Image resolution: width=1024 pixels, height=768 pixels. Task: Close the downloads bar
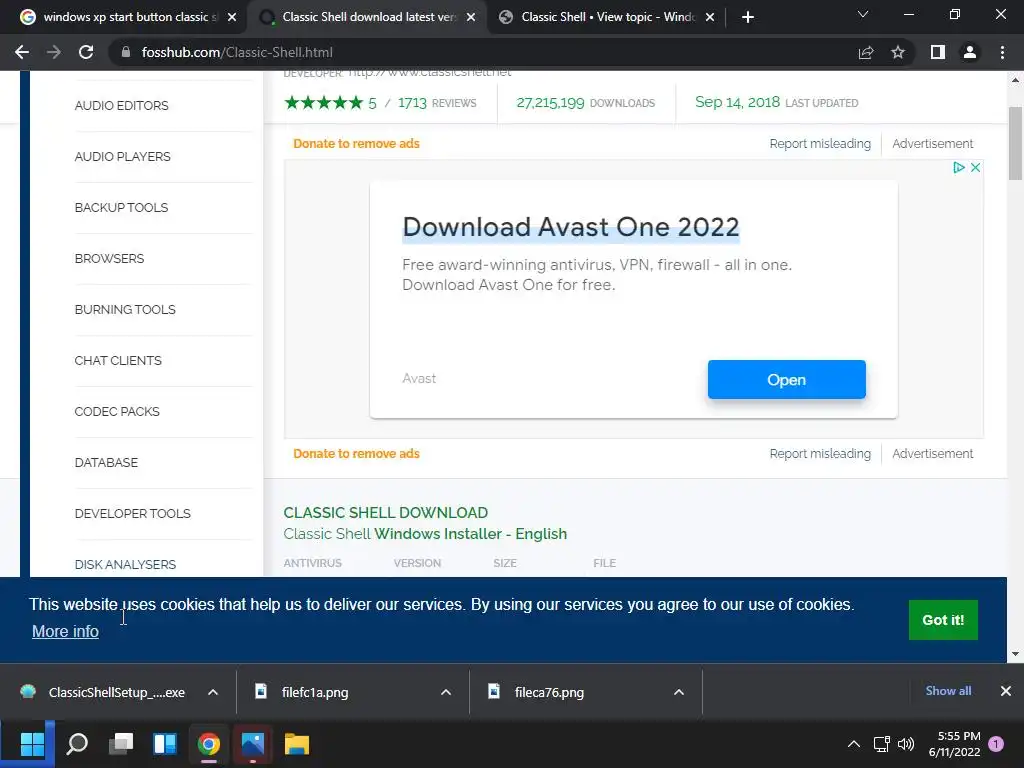pos(1006,690)
